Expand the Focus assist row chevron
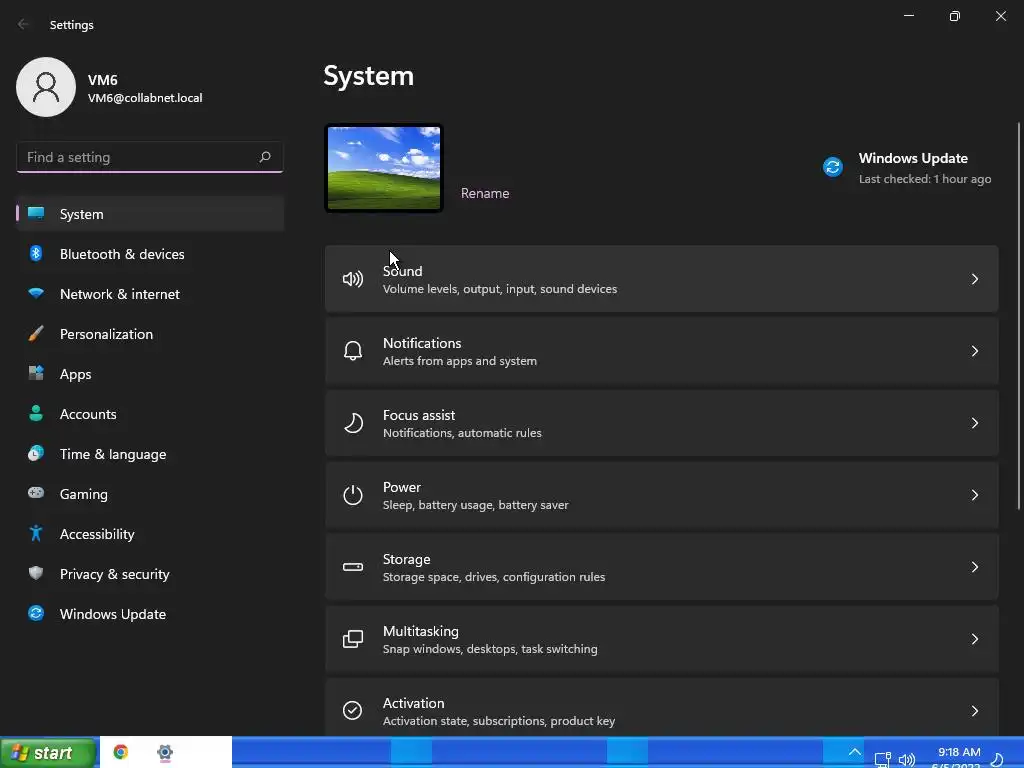Screen dimensions: 1024x768 [974, 423]
